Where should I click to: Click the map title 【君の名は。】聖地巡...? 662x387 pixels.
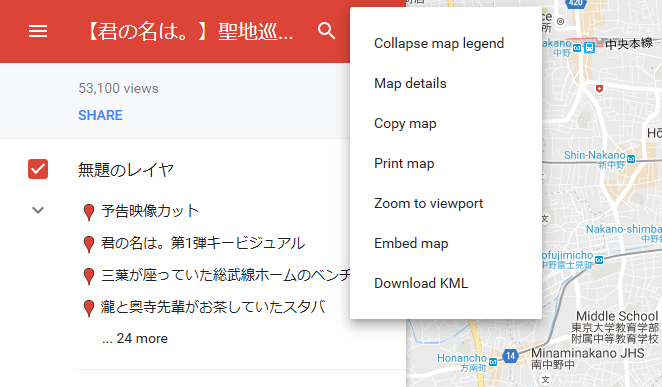point(189,31)
